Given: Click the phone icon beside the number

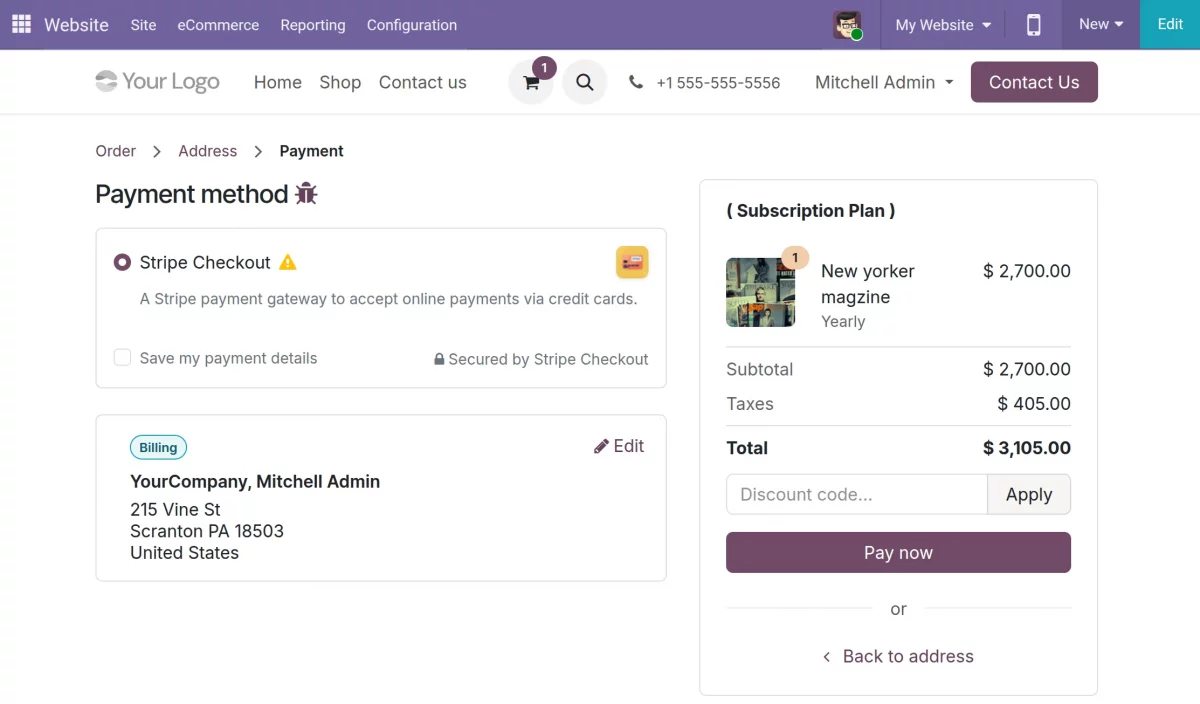Looking at the screenshot, I should click(636, 82).
